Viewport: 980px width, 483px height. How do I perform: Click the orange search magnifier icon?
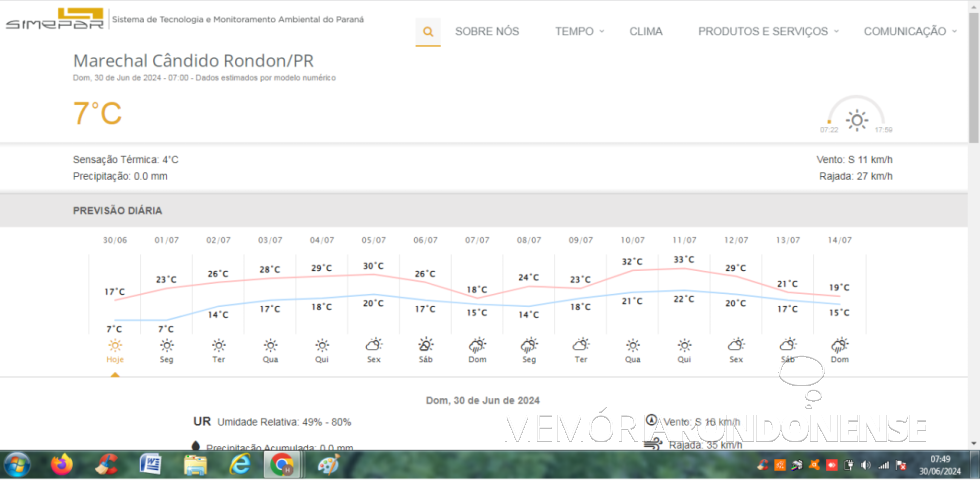428,32
